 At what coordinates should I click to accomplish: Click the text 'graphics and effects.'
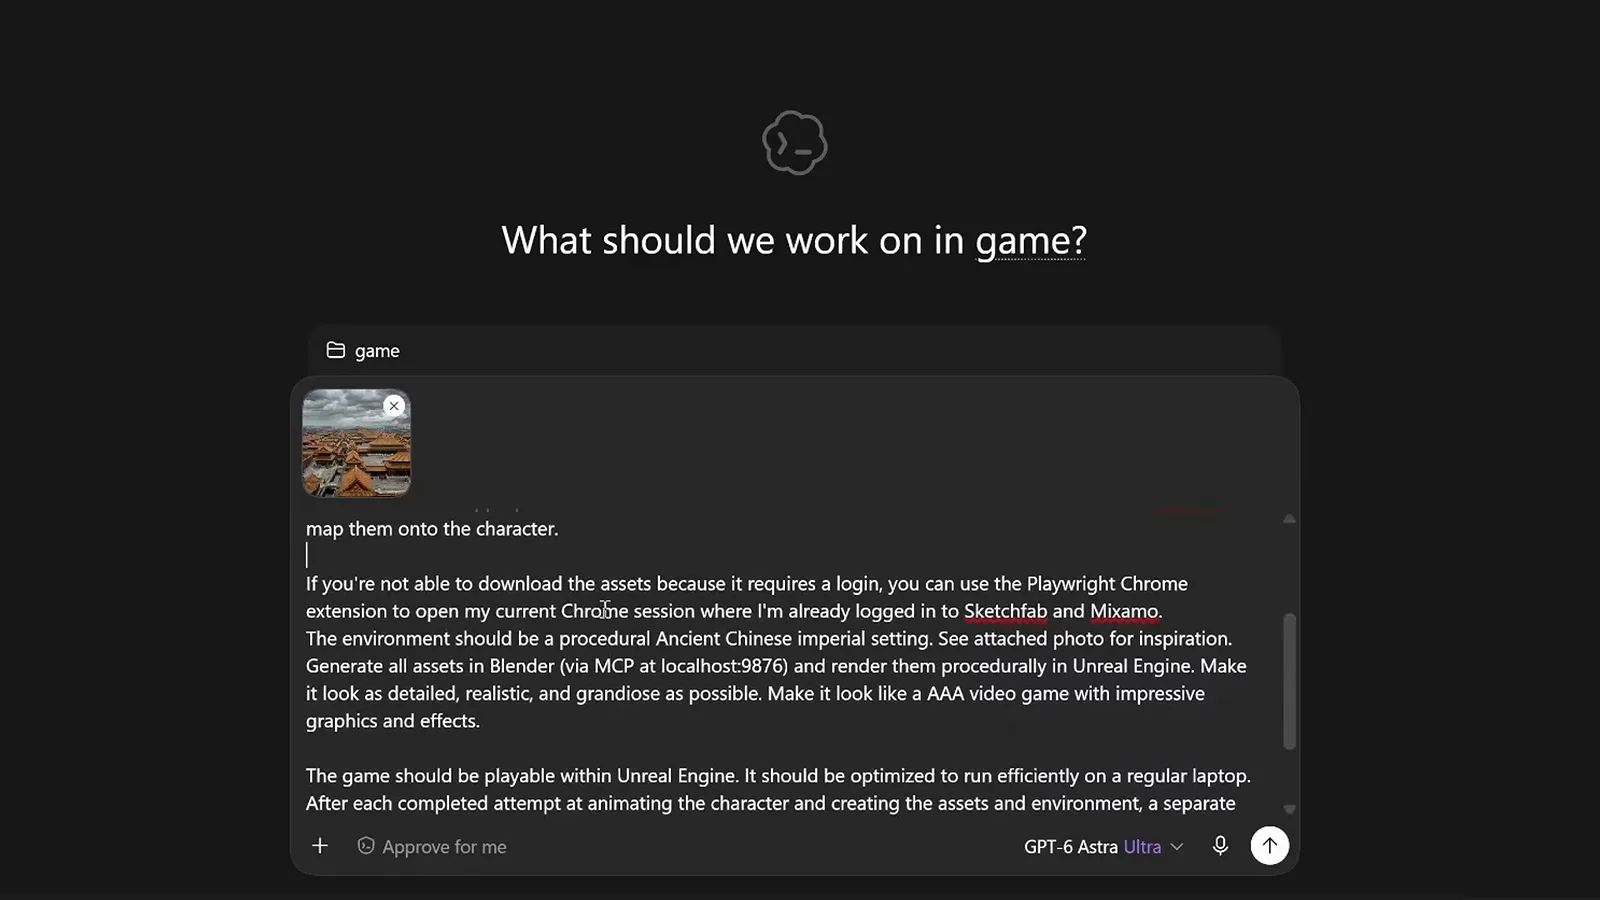393,721
